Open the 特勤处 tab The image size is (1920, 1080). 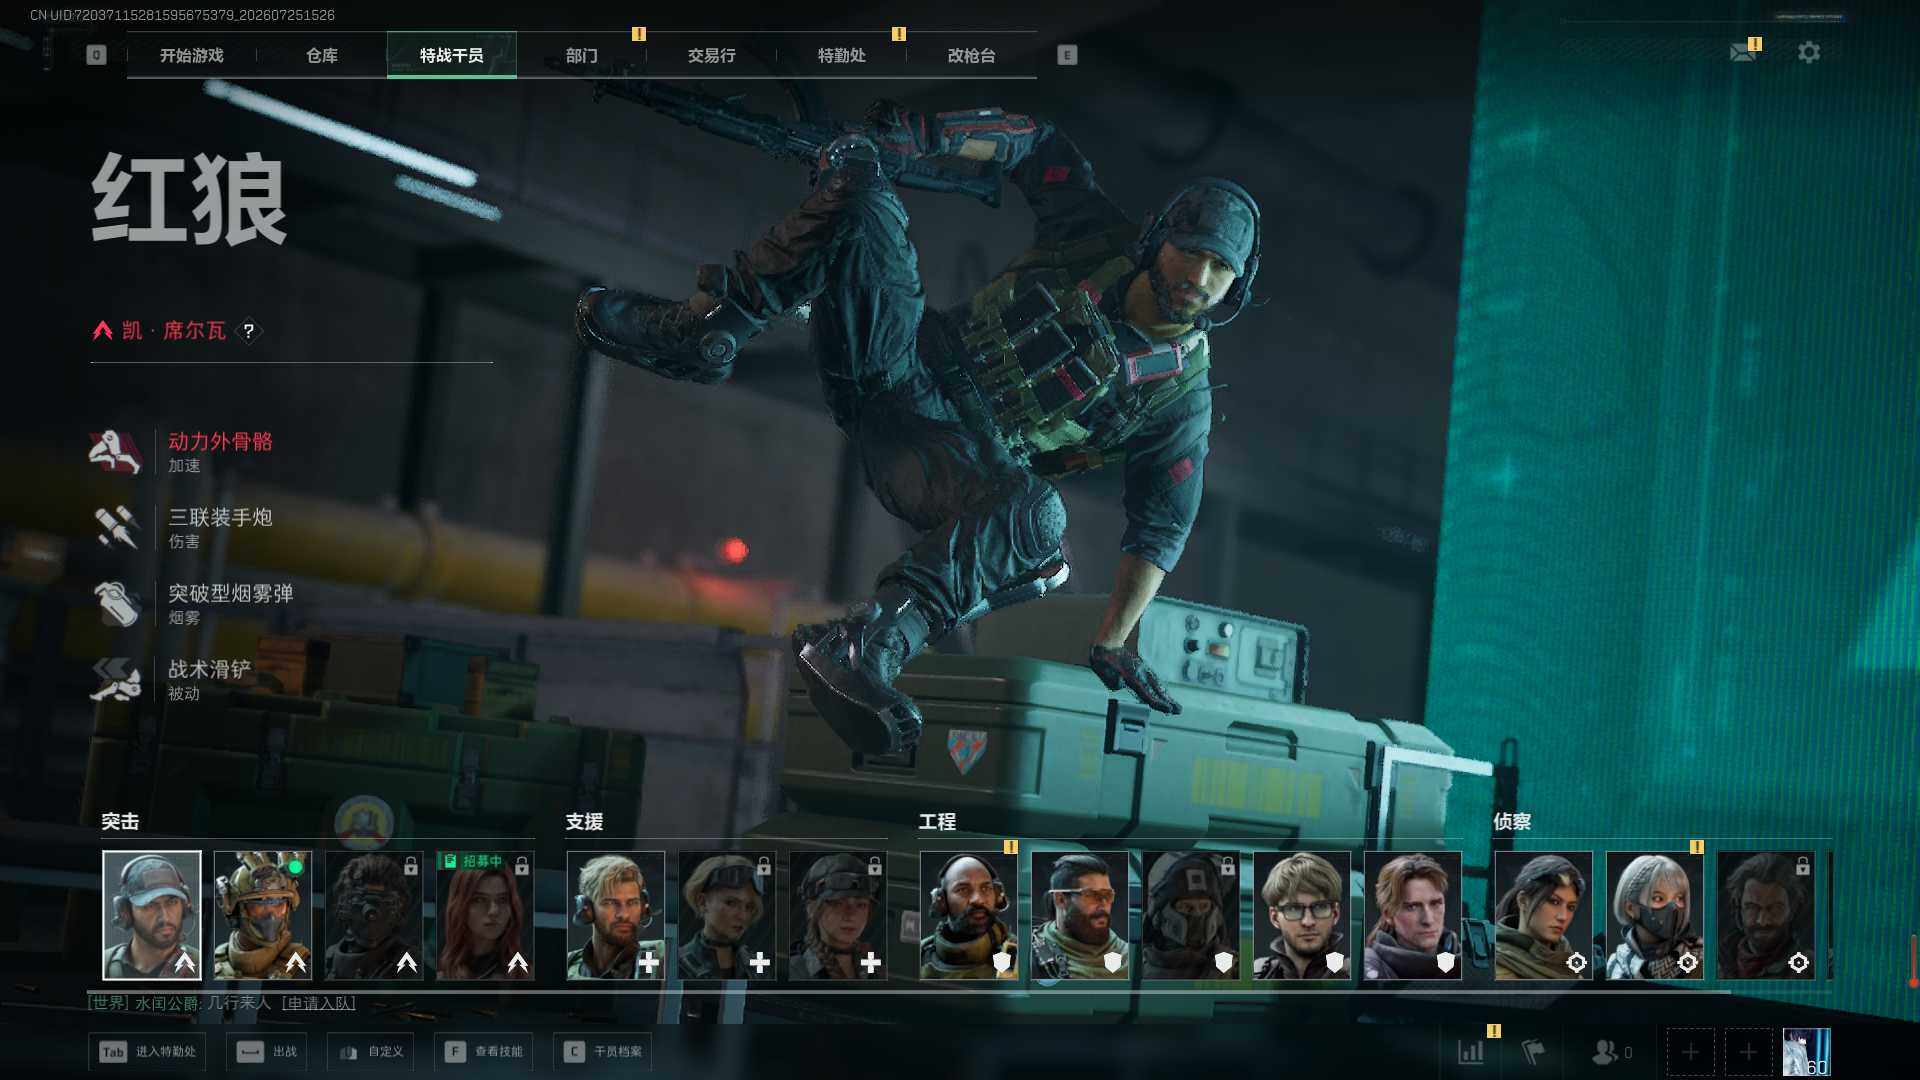click(841, 55)
